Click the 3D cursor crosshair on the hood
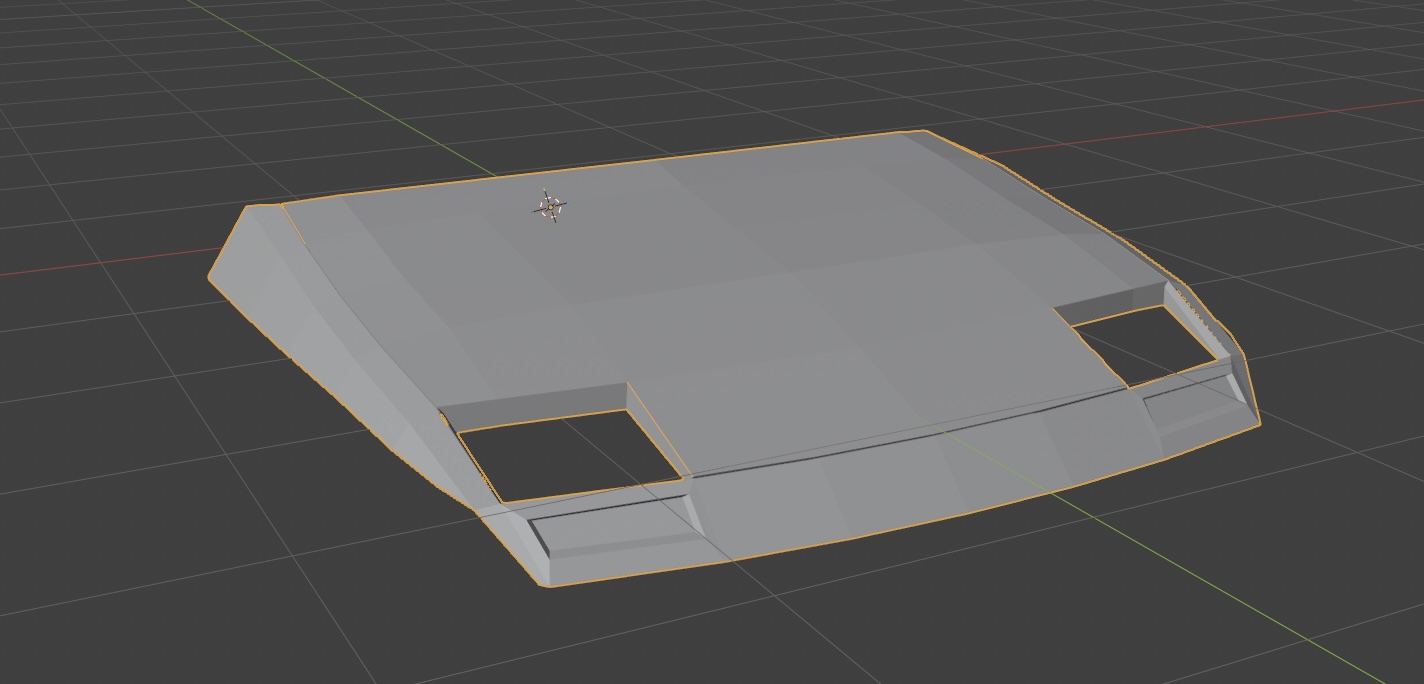 (x=549, y=206)
